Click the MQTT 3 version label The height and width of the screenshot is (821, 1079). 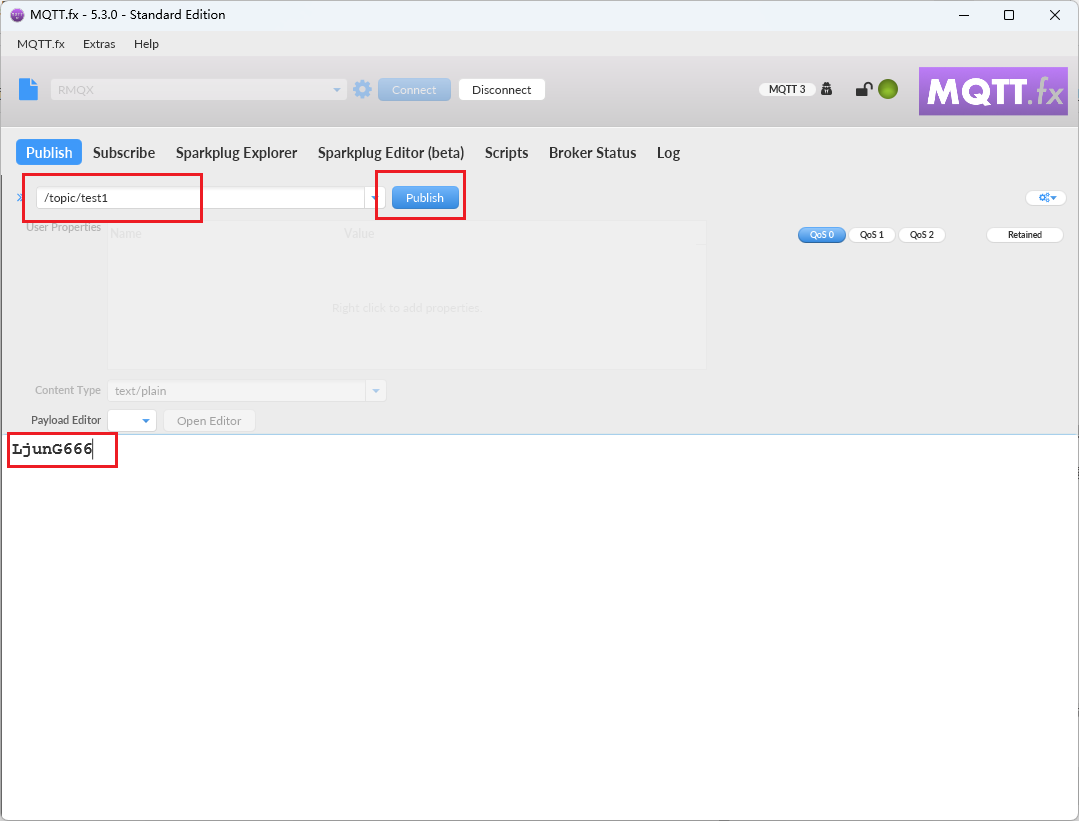(787, 89)
